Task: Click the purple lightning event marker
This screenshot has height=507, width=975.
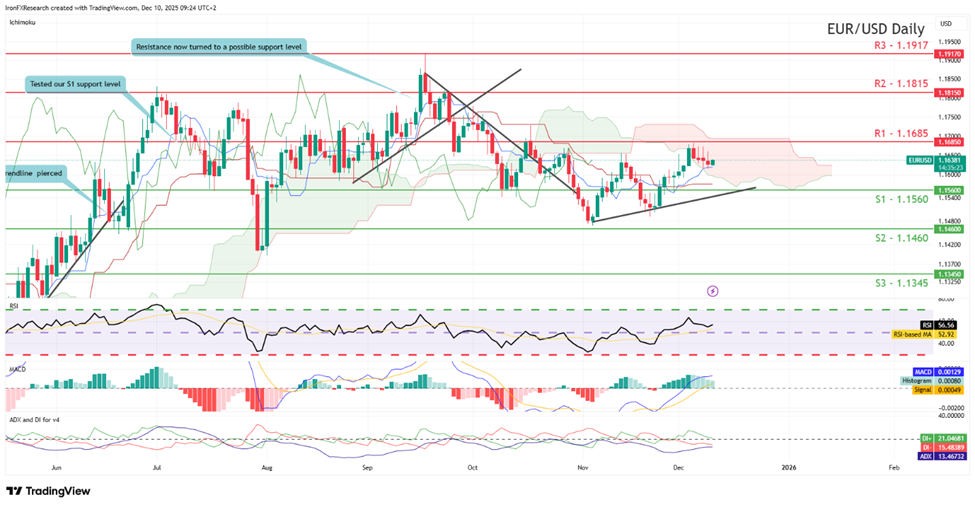Action: [712, 291]
